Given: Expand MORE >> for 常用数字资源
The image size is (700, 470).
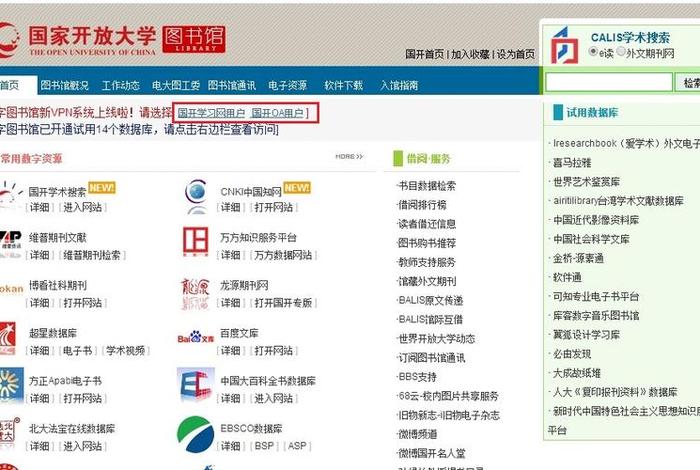Looking at the screenshot, I should tap(349, 157).
